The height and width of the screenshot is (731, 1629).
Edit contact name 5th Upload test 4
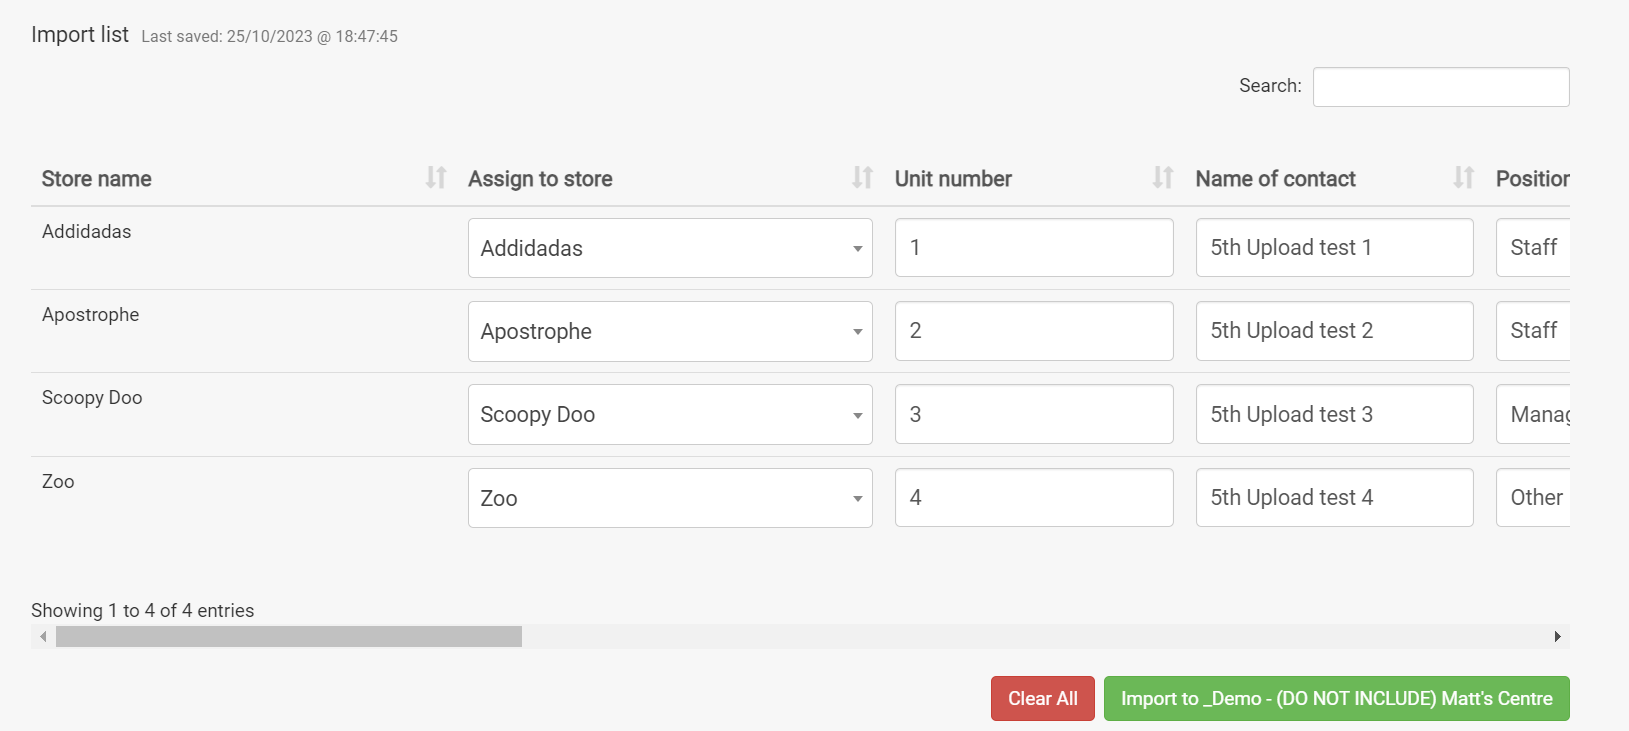click(1333, 498)
